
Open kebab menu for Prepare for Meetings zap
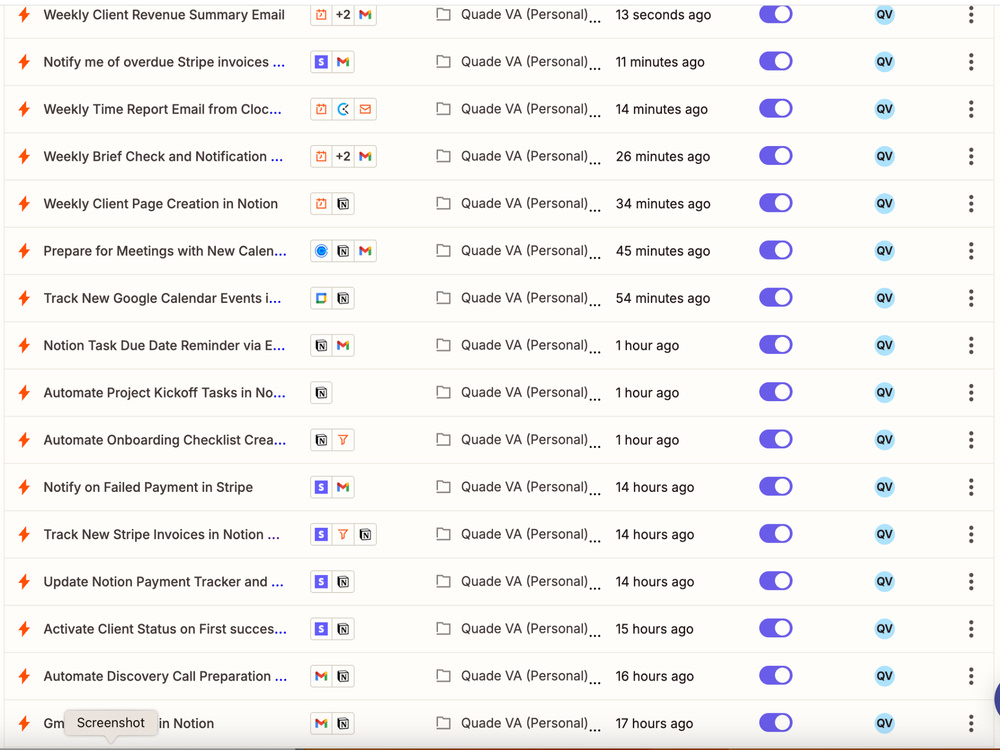971,251
